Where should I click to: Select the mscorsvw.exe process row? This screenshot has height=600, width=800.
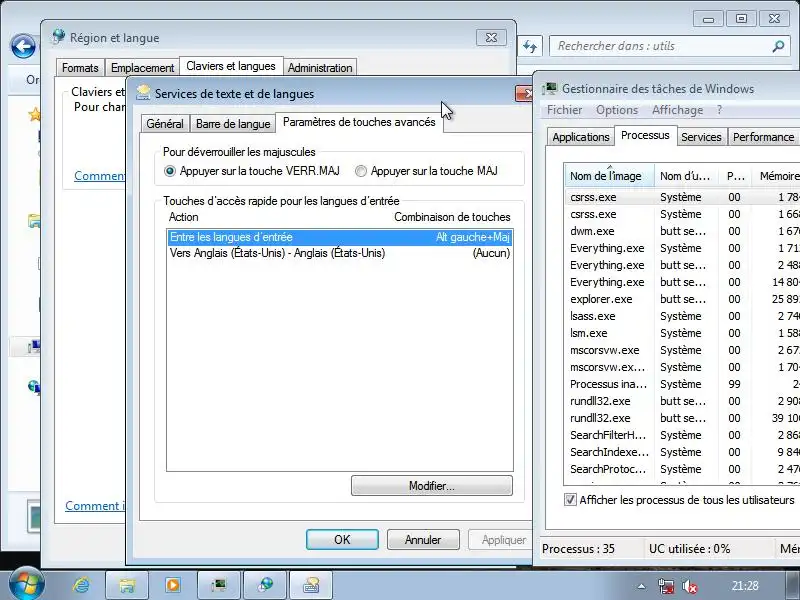pos(683,350)
